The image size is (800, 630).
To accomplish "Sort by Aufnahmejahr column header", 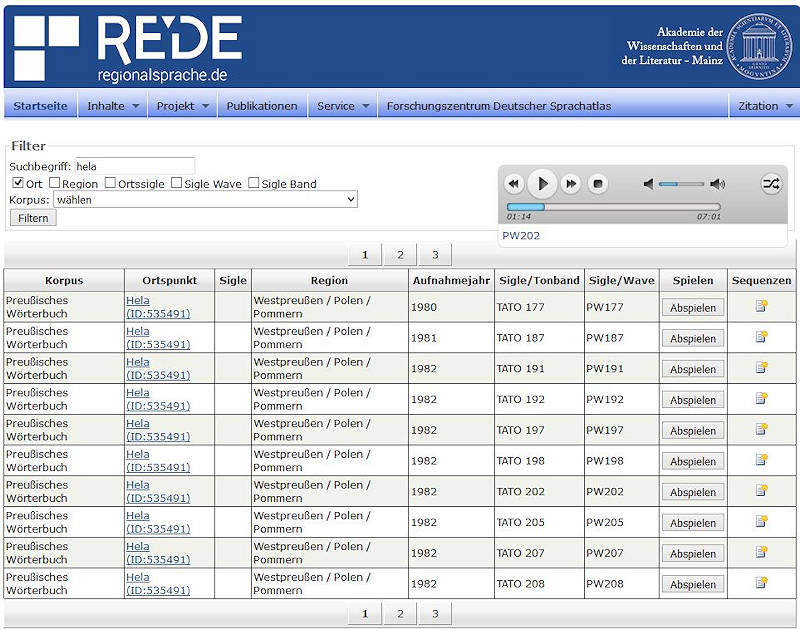I will tap(451, 280).
